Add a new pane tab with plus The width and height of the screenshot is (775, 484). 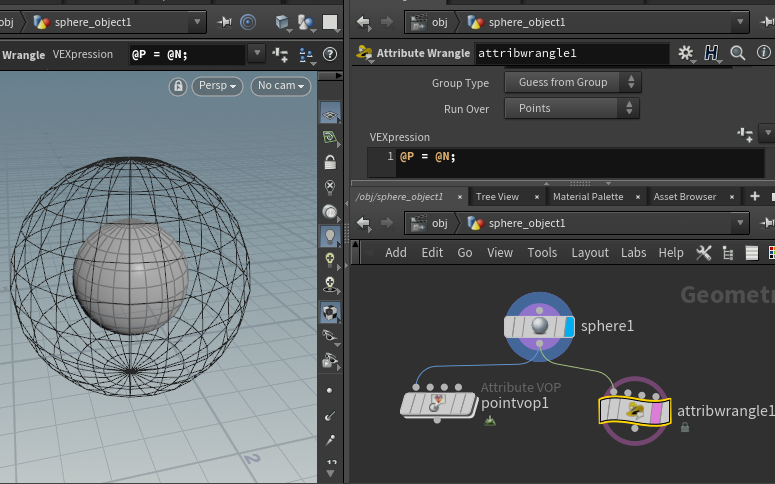point(755,196)
